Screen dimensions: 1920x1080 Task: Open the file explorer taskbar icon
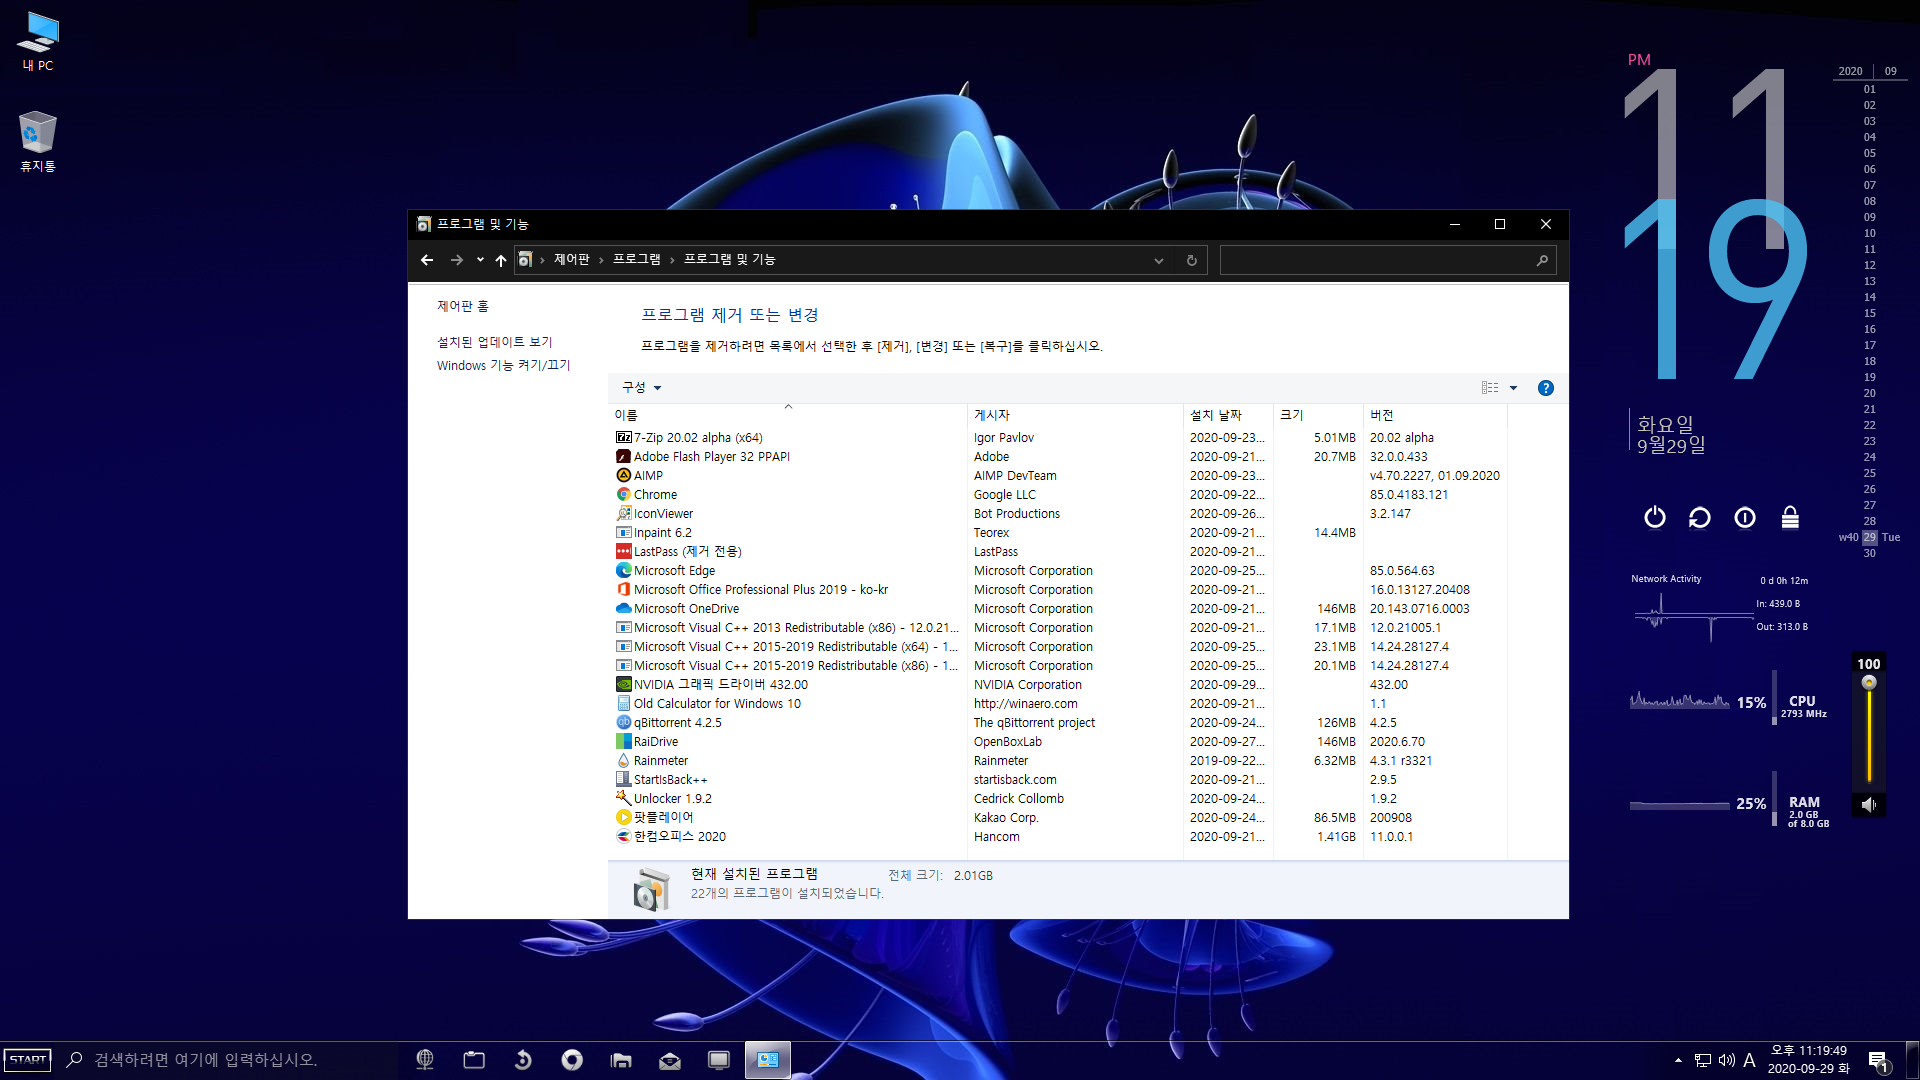[621, 1060]
